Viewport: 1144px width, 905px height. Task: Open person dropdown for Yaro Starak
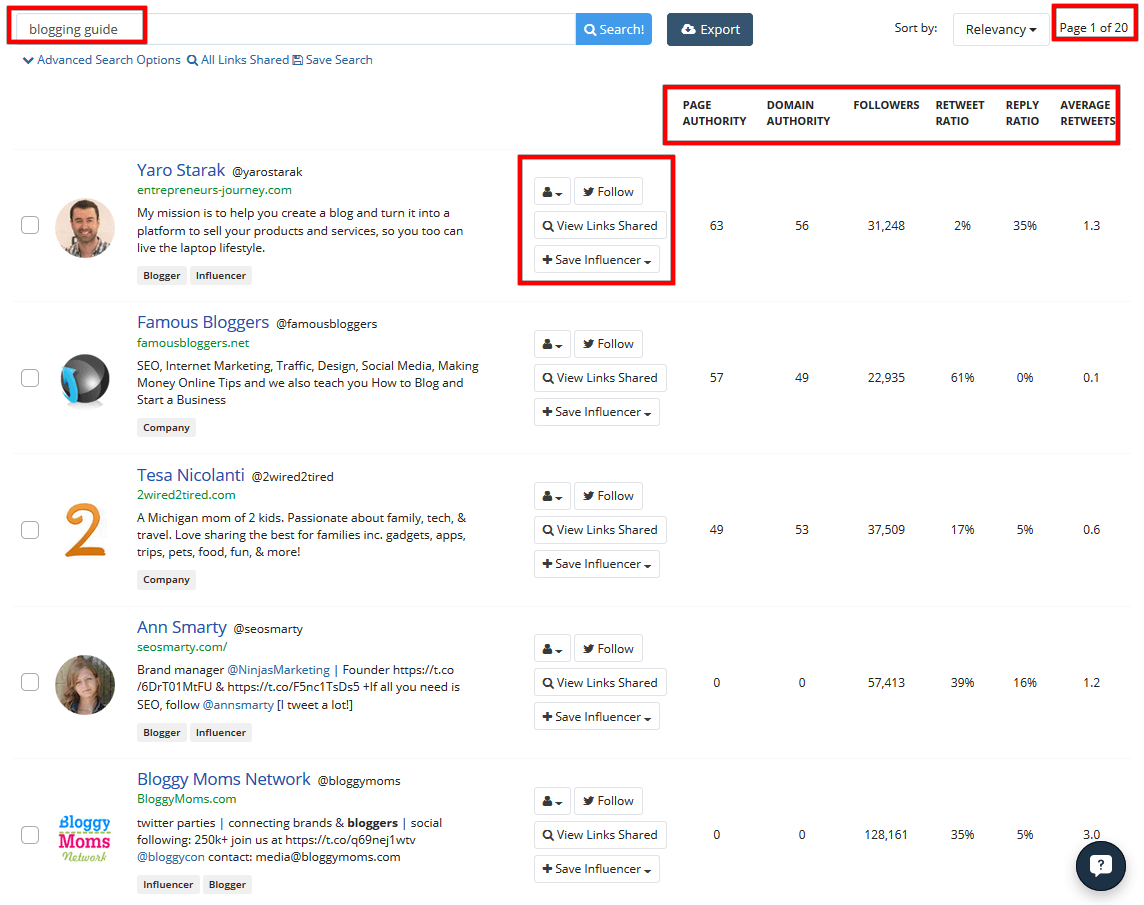552,192
